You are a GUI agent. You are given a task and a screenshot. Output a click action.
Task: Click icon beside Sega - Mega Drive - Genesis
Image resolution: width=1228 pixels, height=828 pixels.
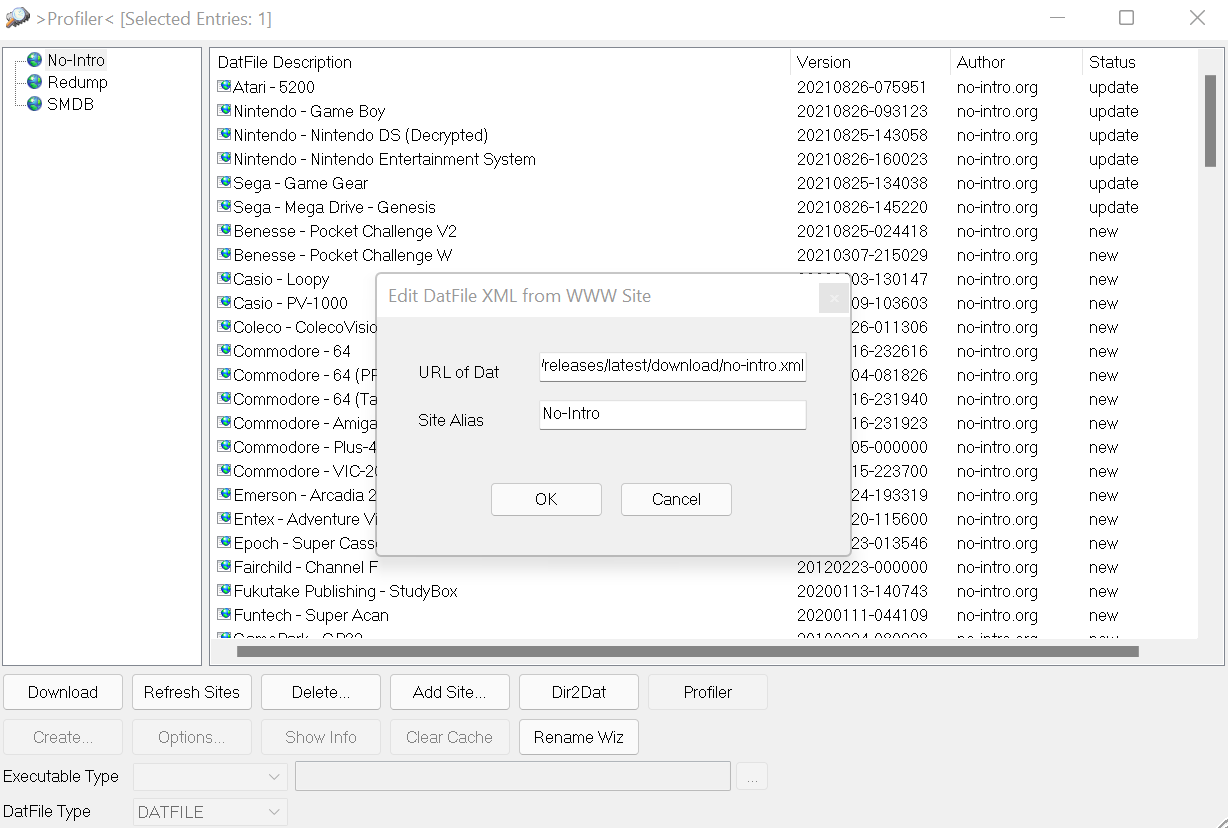pyautogui.click(x=225, y=206)
